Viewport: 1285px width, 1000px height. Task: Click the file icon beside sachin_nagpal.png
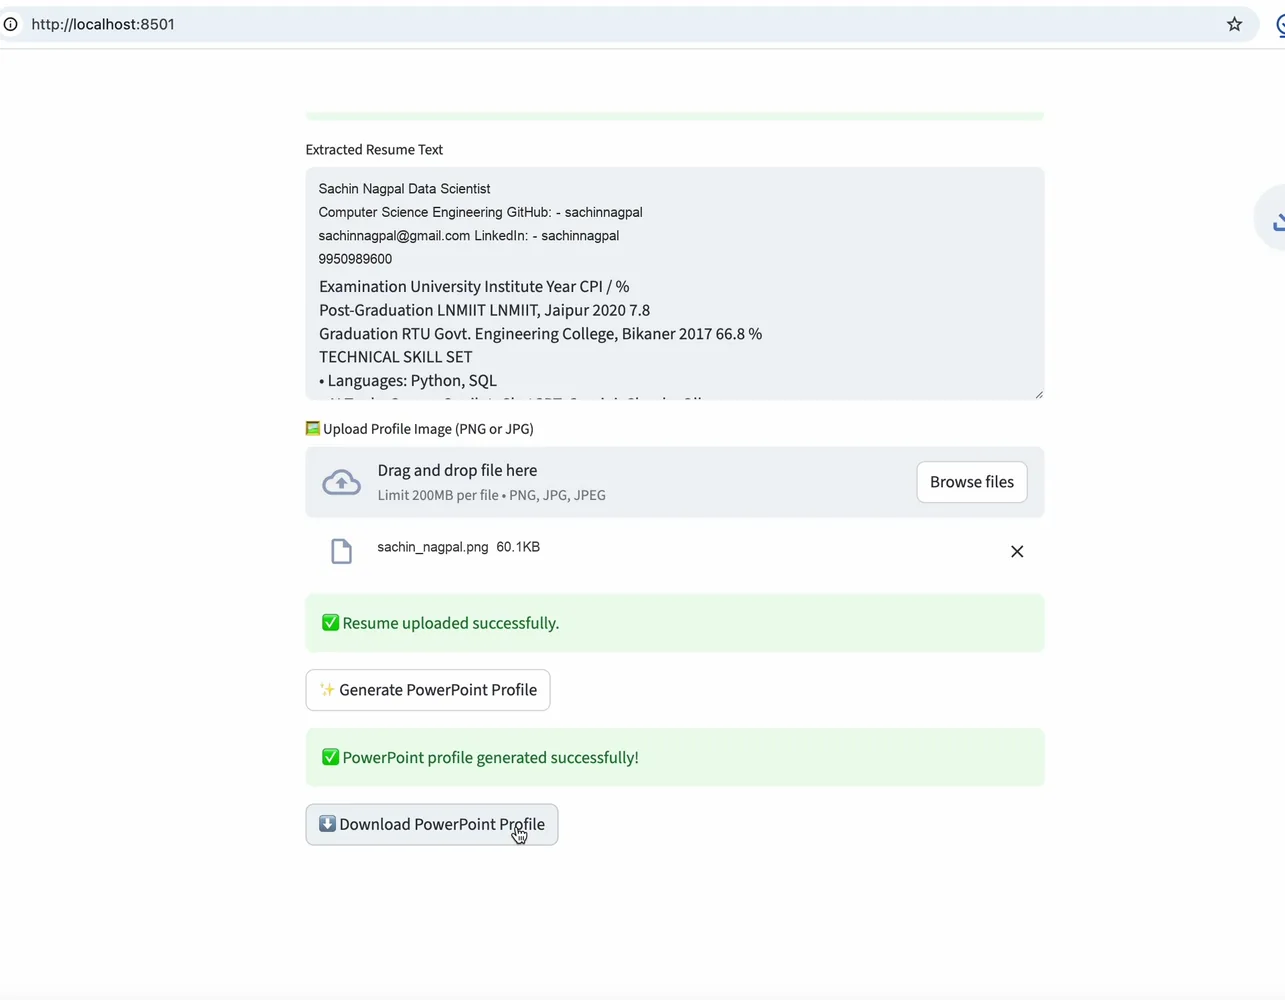click(x=341, y=551)
